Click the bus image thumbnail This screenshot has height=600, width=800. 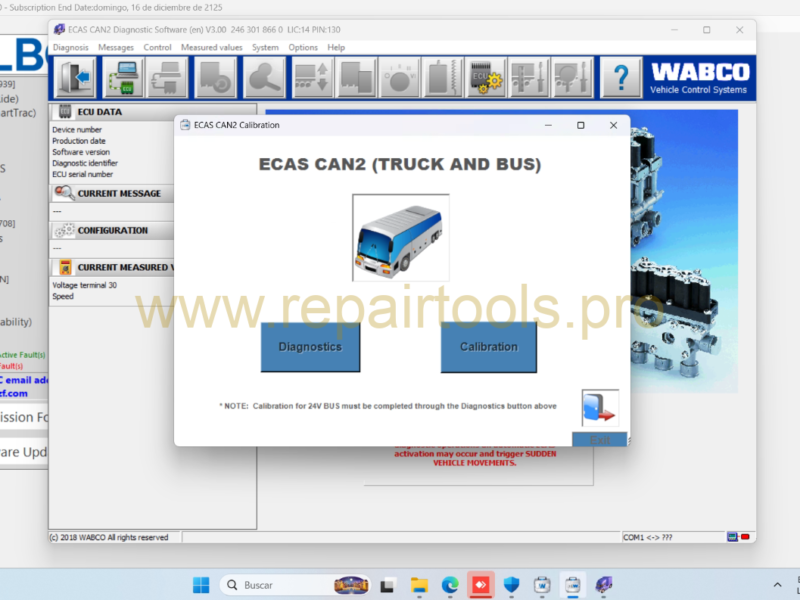click(401, 237)
